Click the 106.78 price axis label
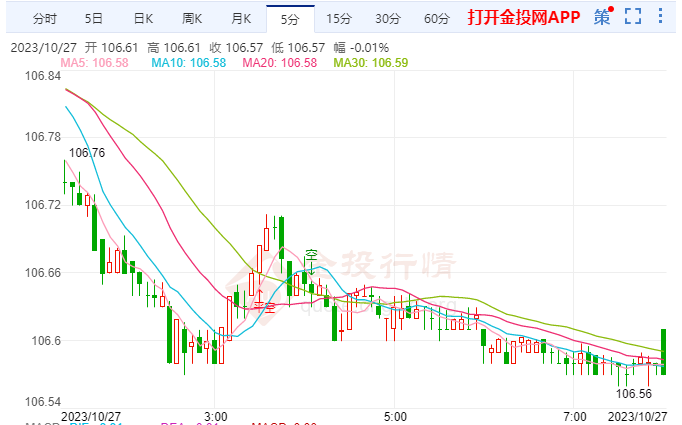 pyautogui.click(x=43, y=137)
